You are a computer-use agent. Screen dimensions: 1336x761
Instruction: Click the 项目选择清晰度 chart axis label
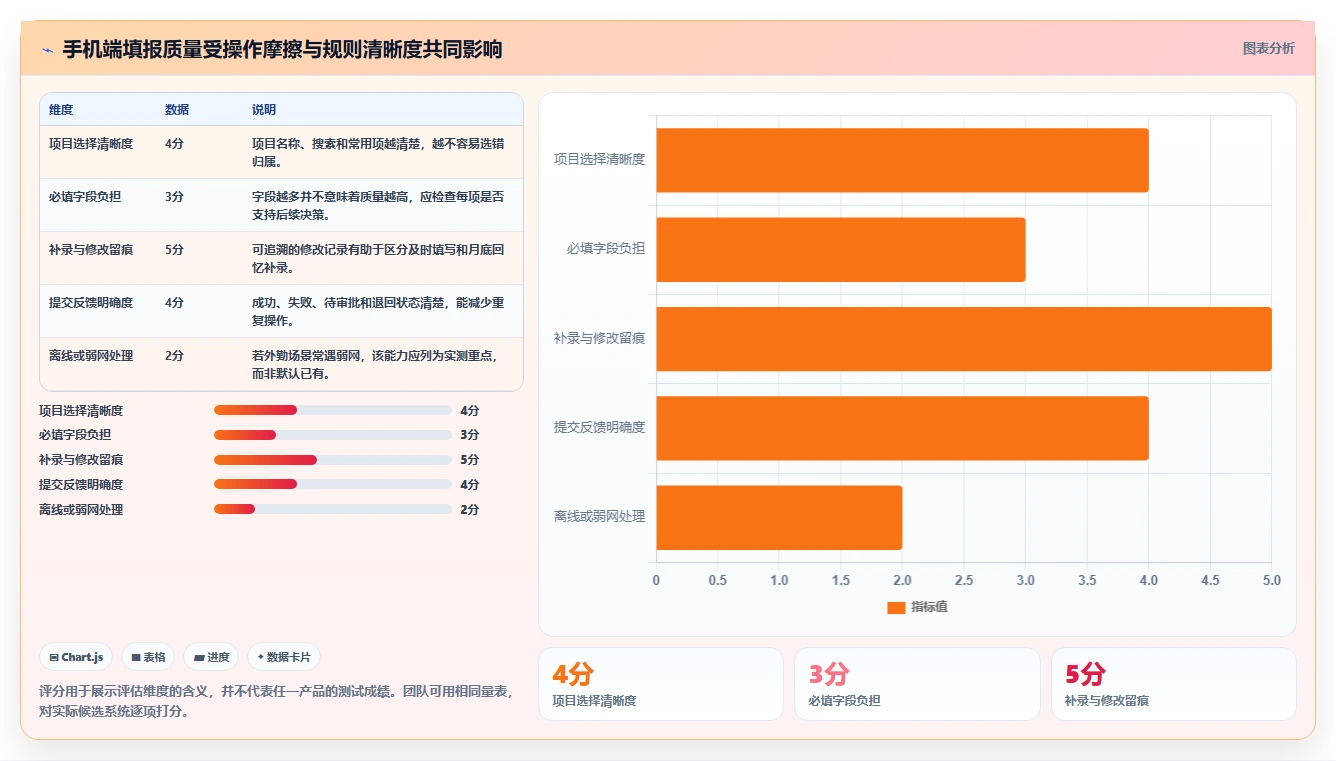599,159
